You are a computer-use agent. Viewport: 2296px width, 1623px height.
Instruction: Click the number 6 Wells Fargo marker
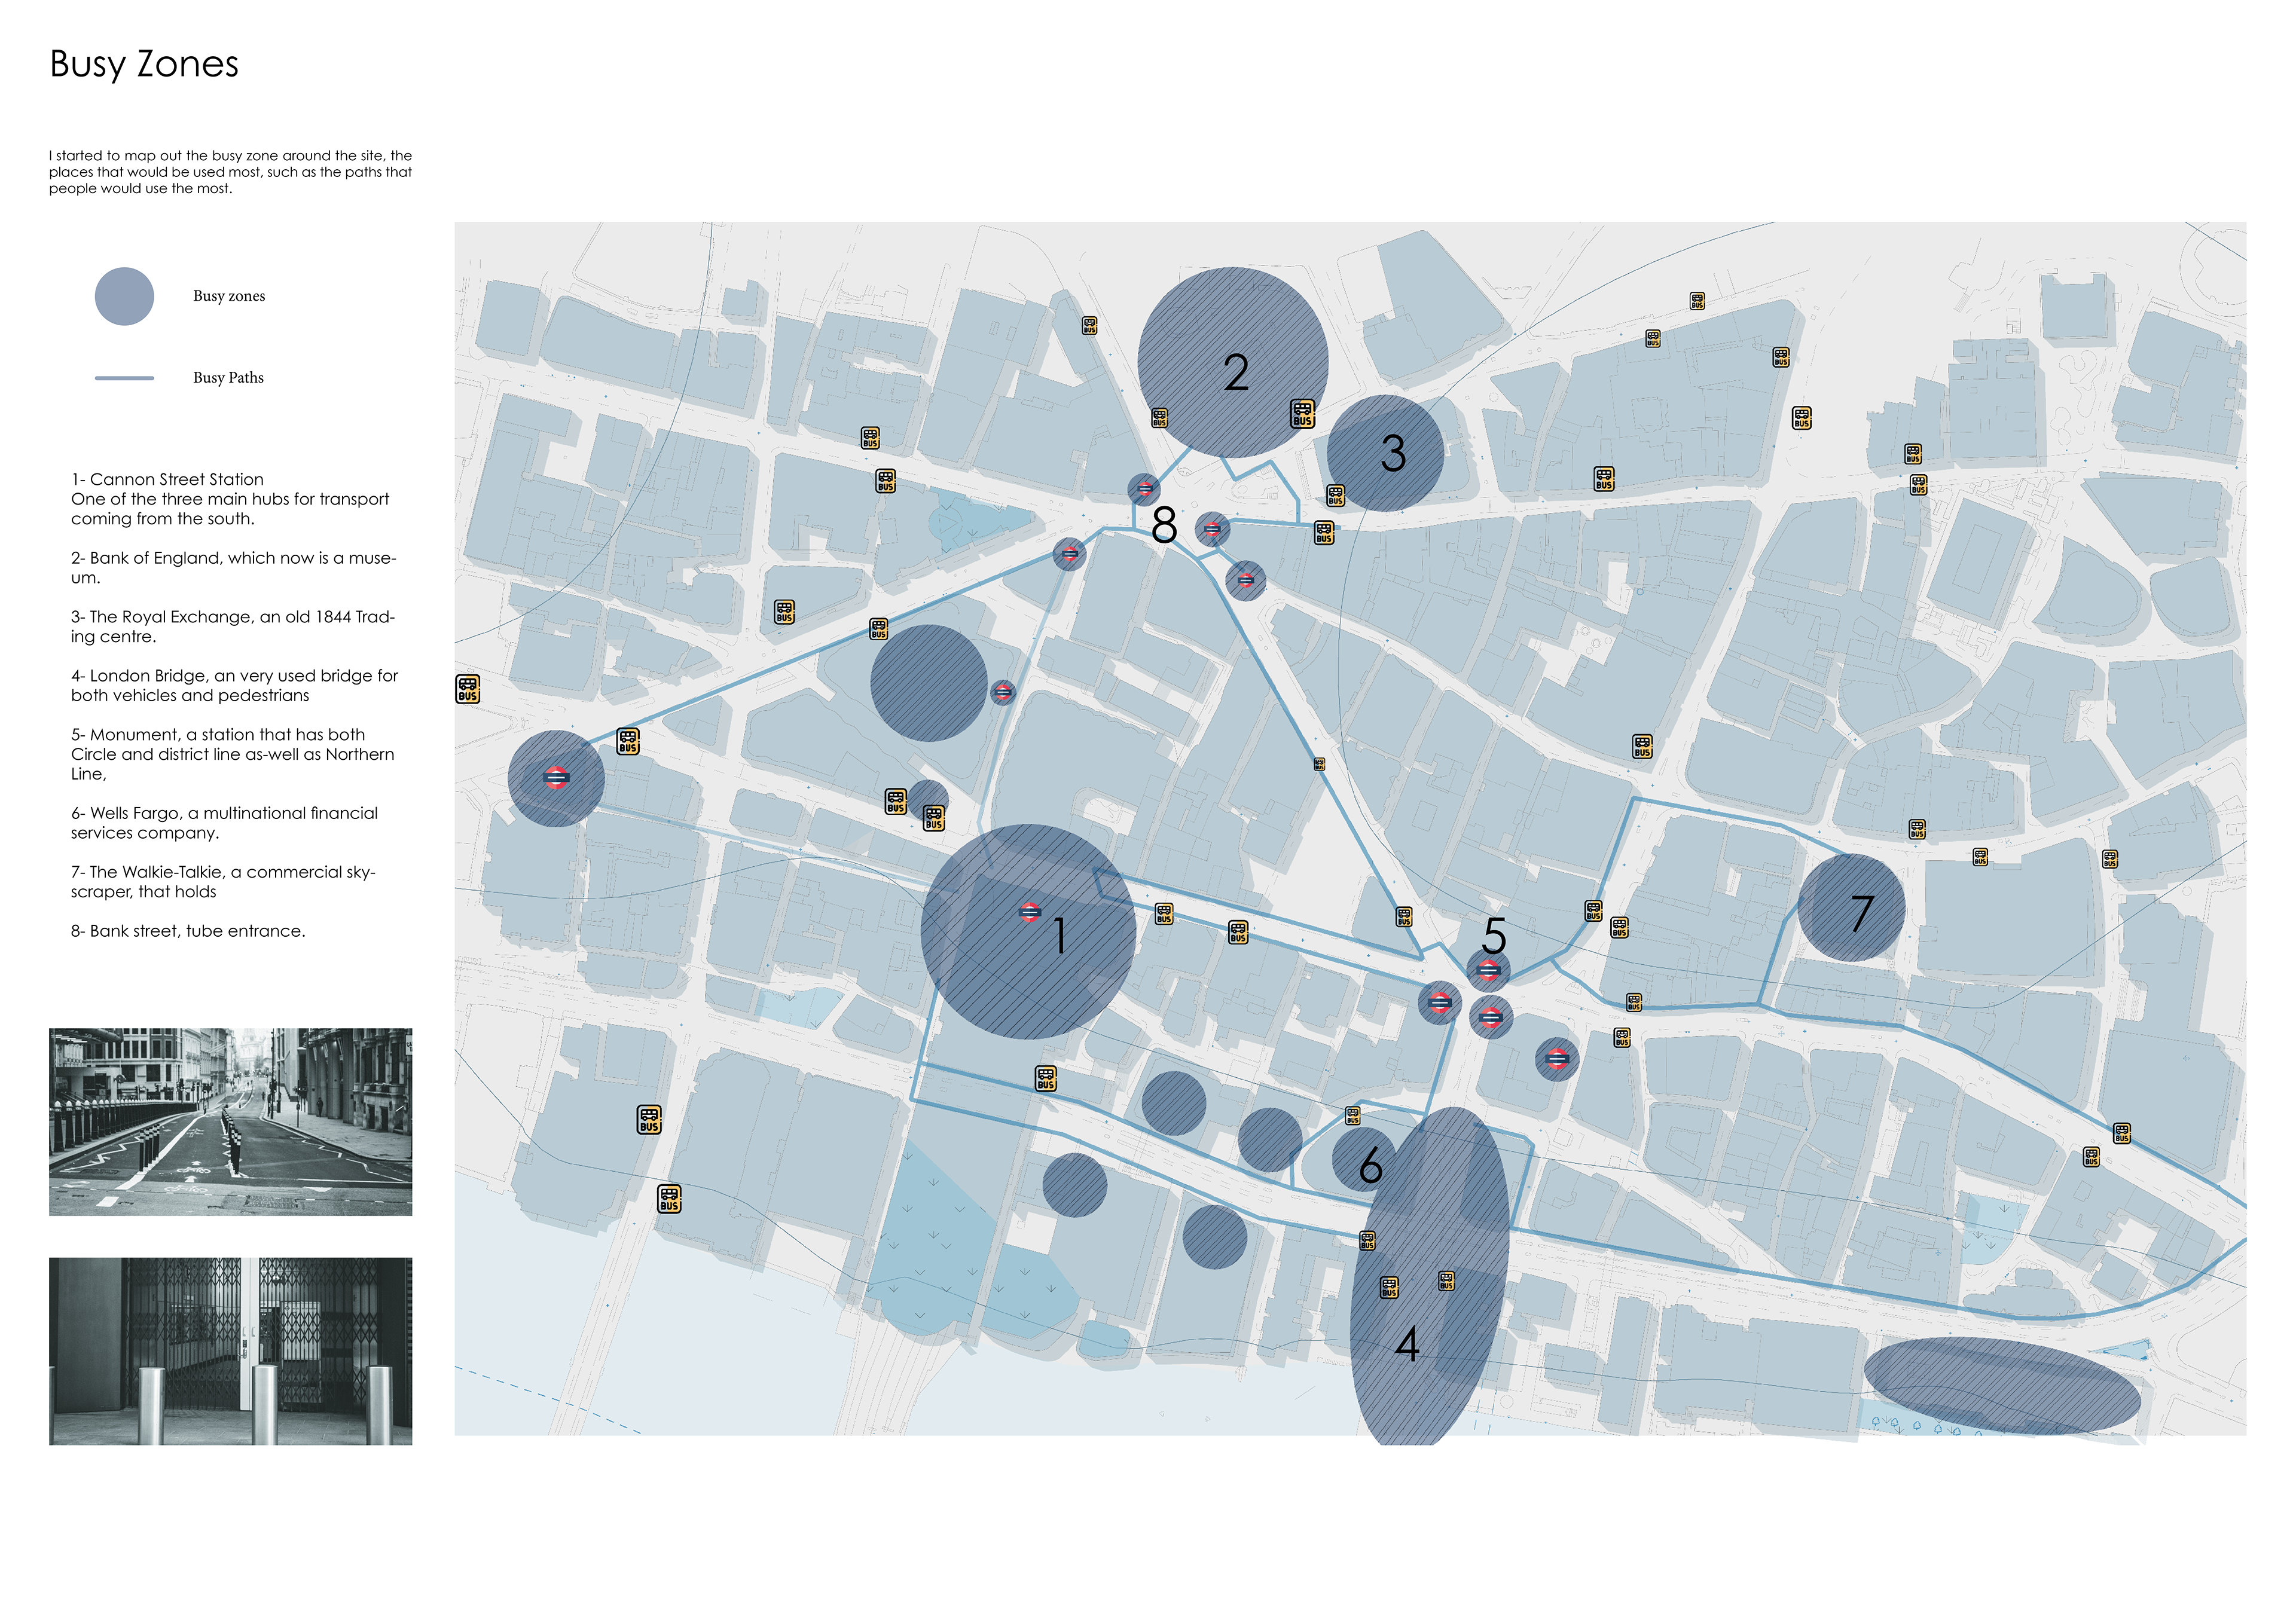tap(1370, 1165)
